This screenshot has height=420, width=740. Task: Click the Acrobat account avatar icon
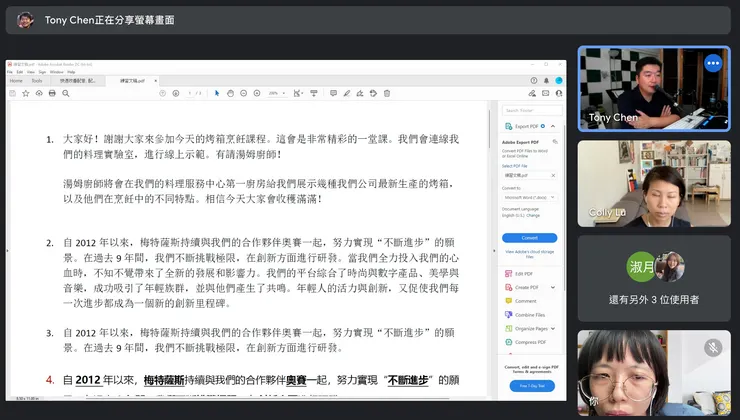point(559,81)
